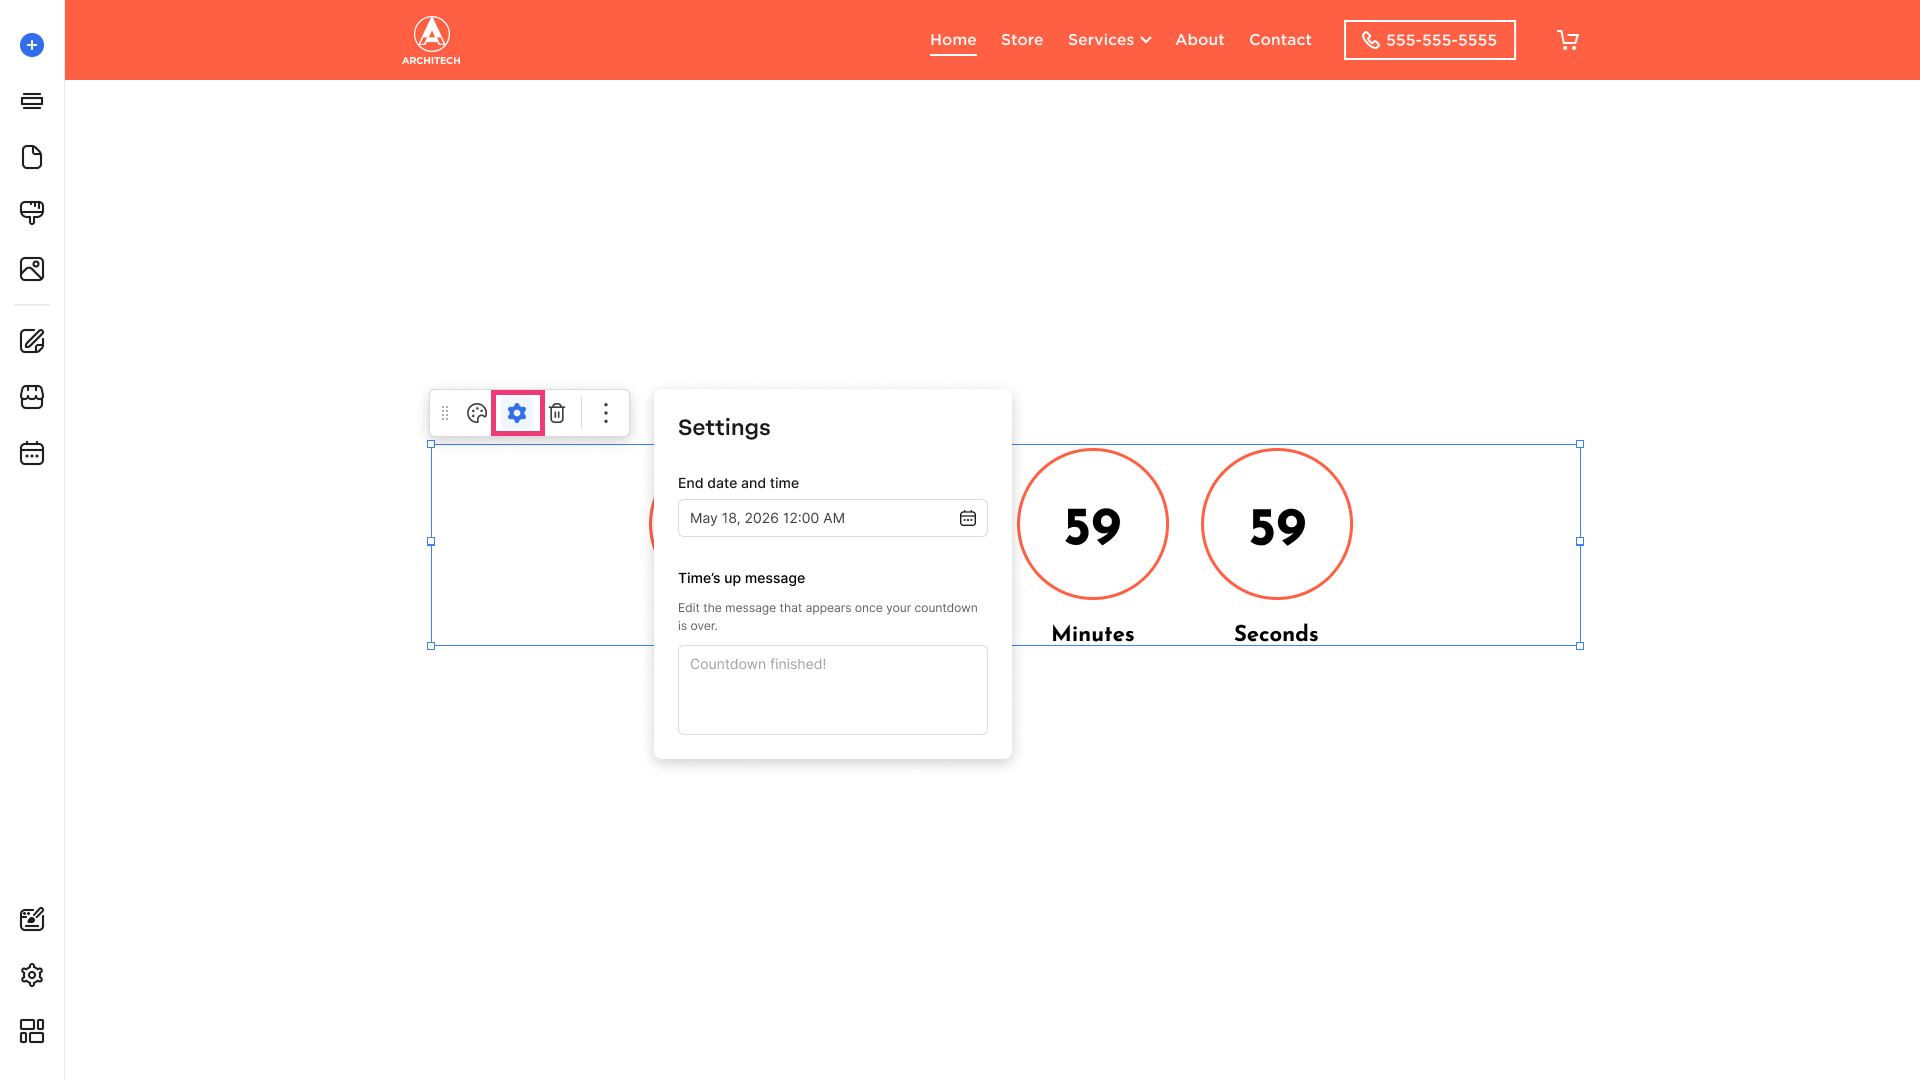This screenshot has width=1920, height=1080.
Task: Select the Seconds countdown circle showing 59
Action: coord(1277,524)
